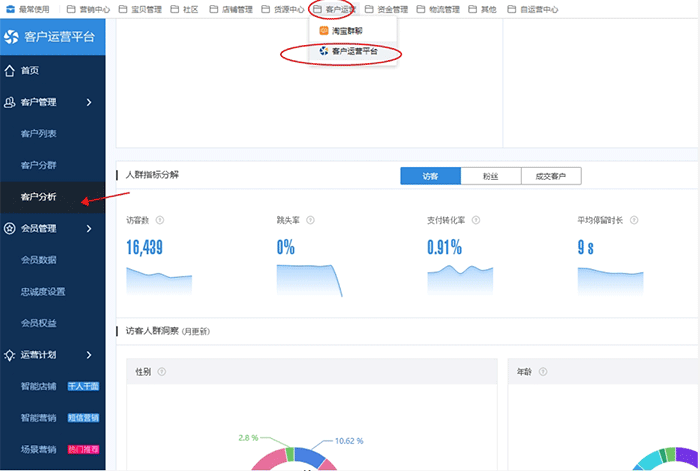Collapse the 客户管理 section chevron

point(89,102)
